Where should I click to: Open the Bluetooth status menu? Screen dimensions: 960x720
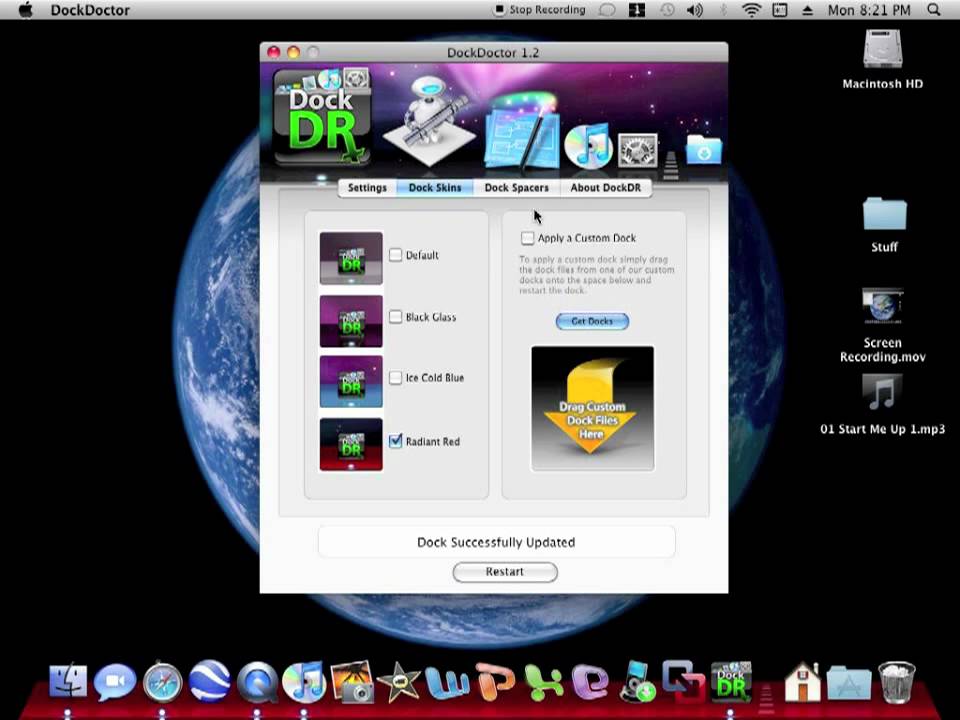coord(722,10)
